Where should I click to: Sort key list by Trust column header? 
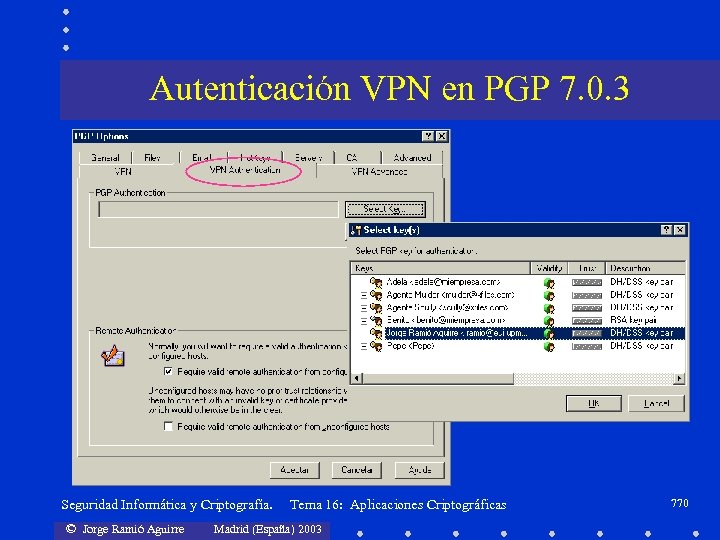coord(587,268)
